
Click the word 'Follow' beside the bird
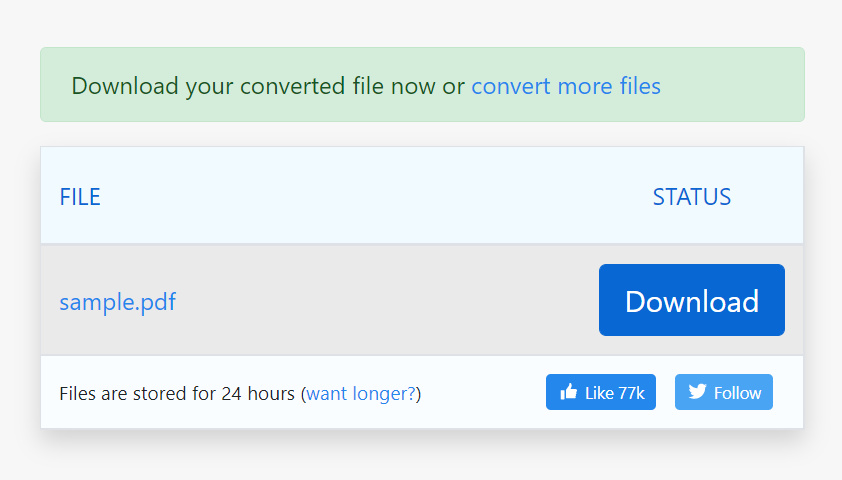737,394
